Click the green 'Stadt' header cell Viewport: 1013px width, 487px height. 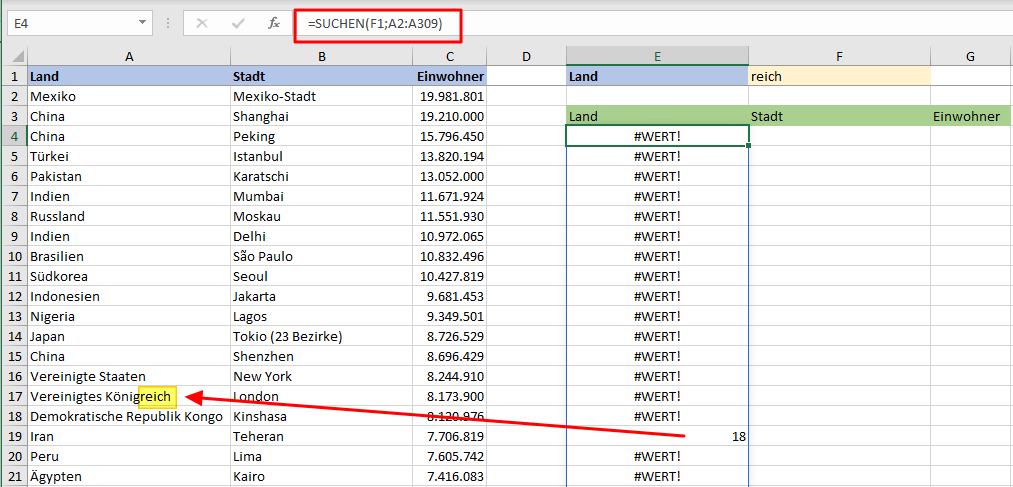[x=838, y=116]
